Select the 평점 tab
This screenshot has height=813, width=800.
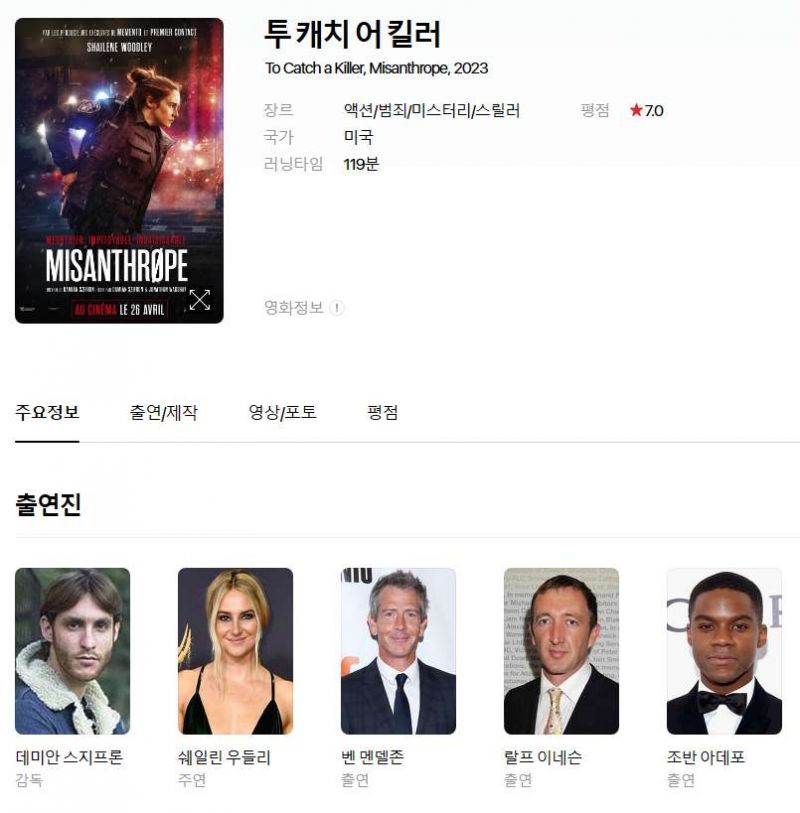pyautogui.click(x=383, y=413)
